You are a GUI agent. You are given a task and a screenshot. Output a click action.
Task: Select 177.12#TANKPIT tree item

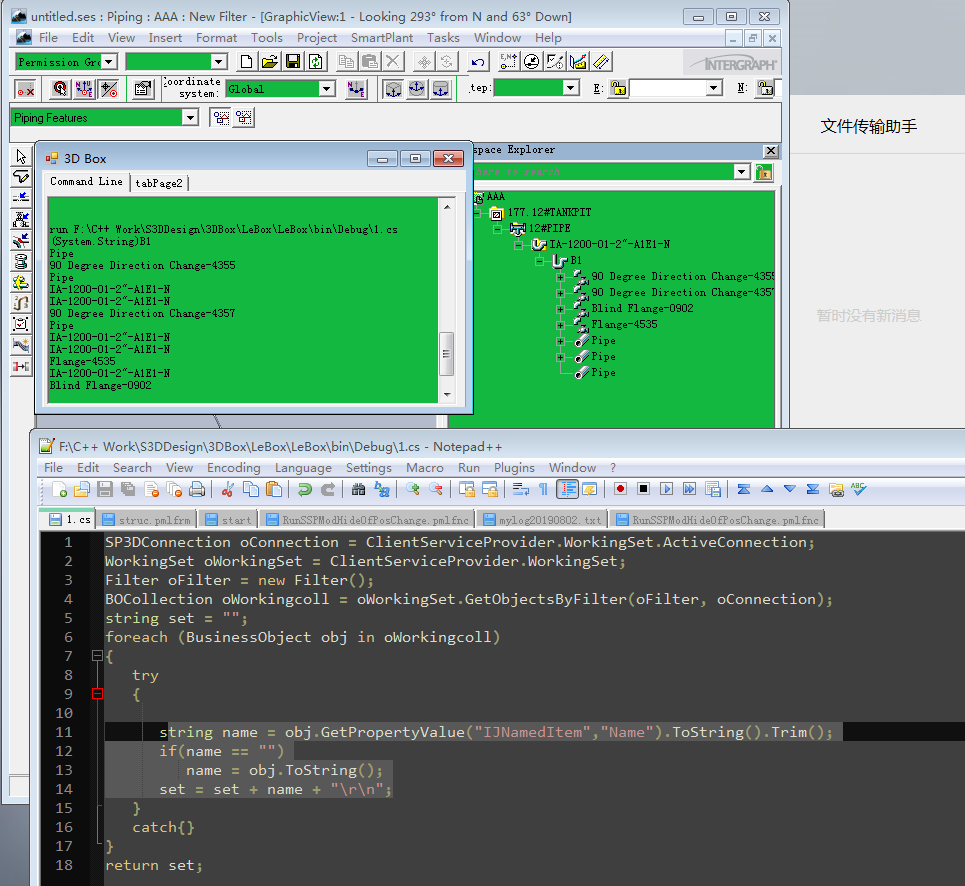coord(549,212)
